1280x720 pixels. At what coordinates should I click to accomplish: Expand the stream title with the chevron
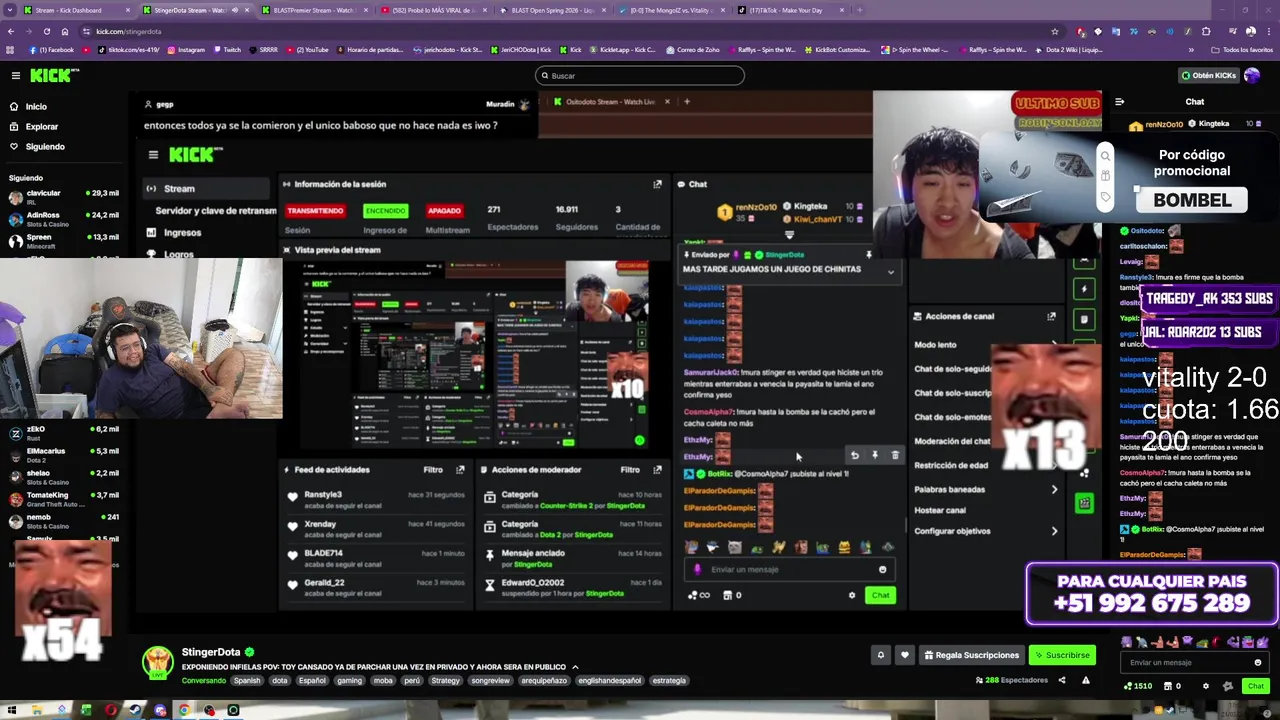pos(575,667)
